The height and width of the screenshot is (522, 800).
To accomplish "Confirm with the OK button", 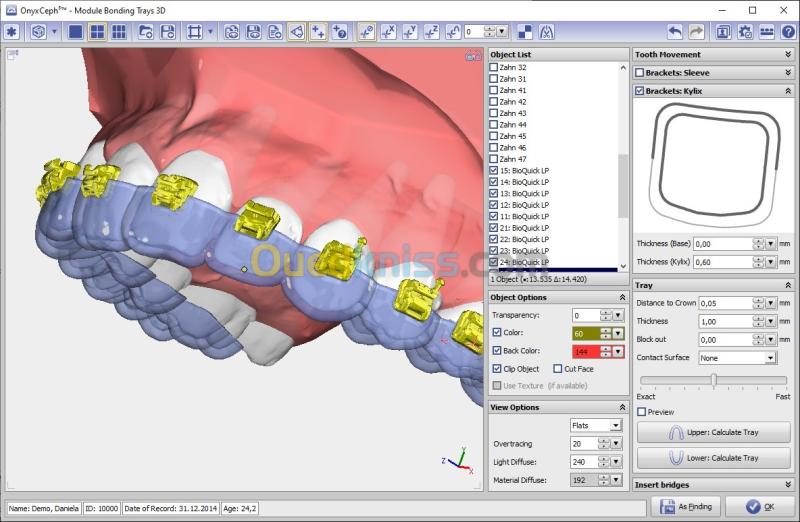I will tap(760, 506).
